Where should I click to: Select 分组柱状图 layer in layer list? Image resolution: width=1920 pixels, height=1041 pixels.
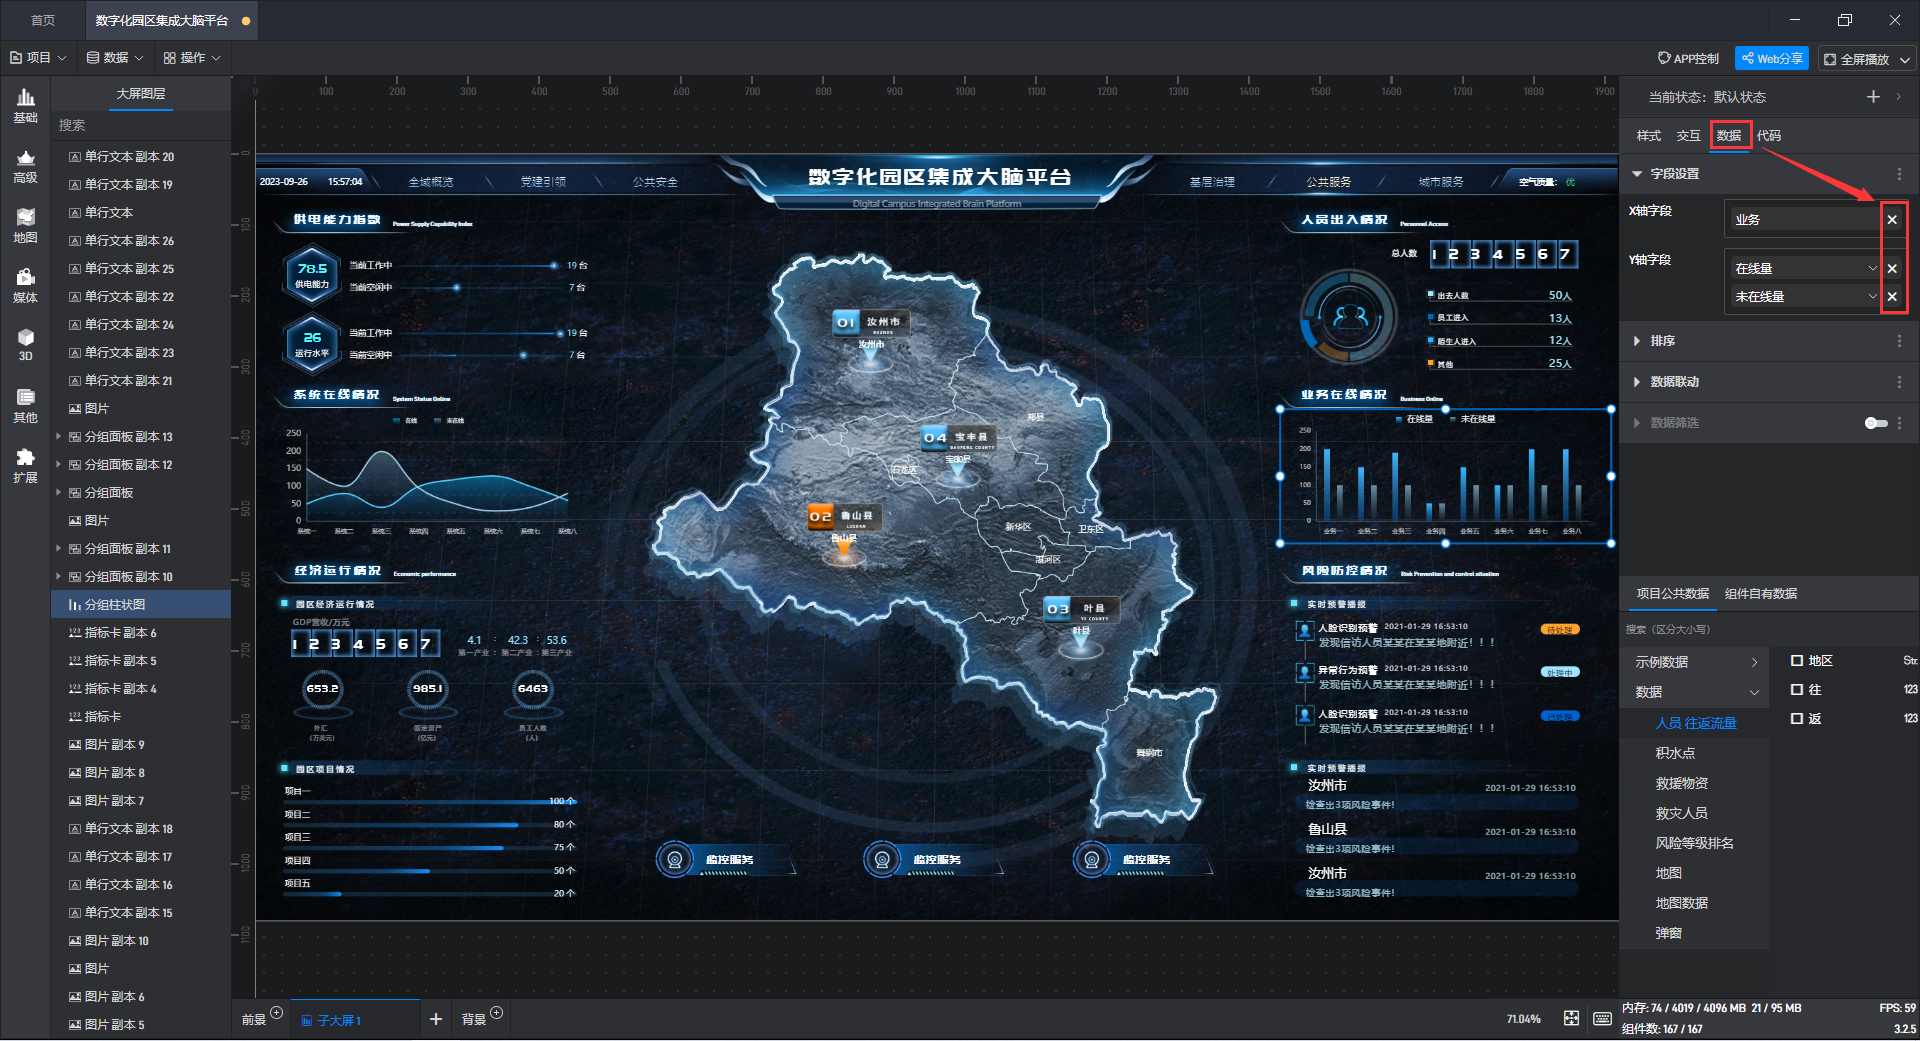click(141, 605)
